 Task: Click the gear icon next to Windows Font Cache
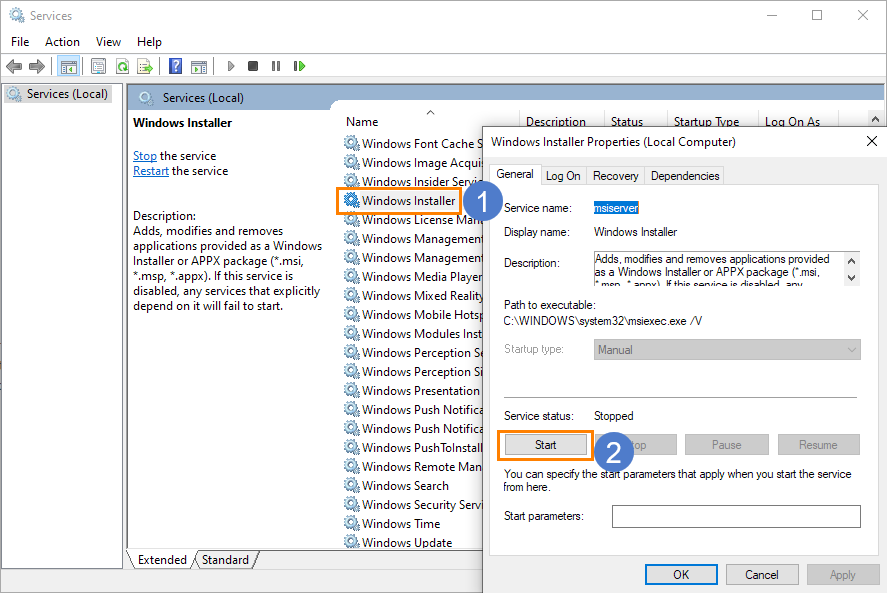(352, 143)
